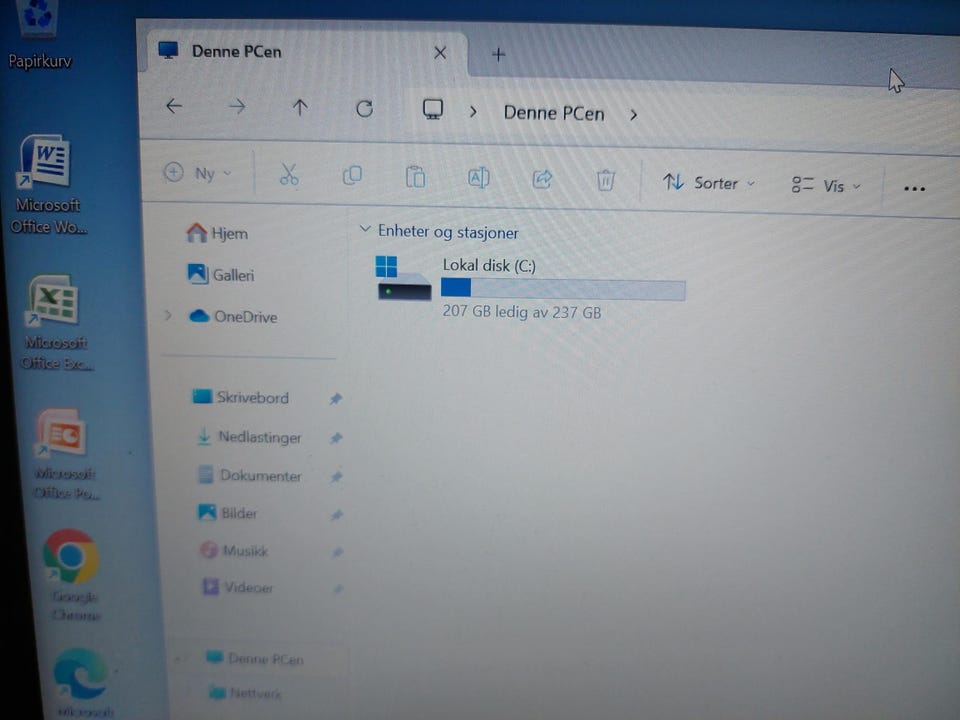Expand the OneDrive tree node

pos(168,315)
